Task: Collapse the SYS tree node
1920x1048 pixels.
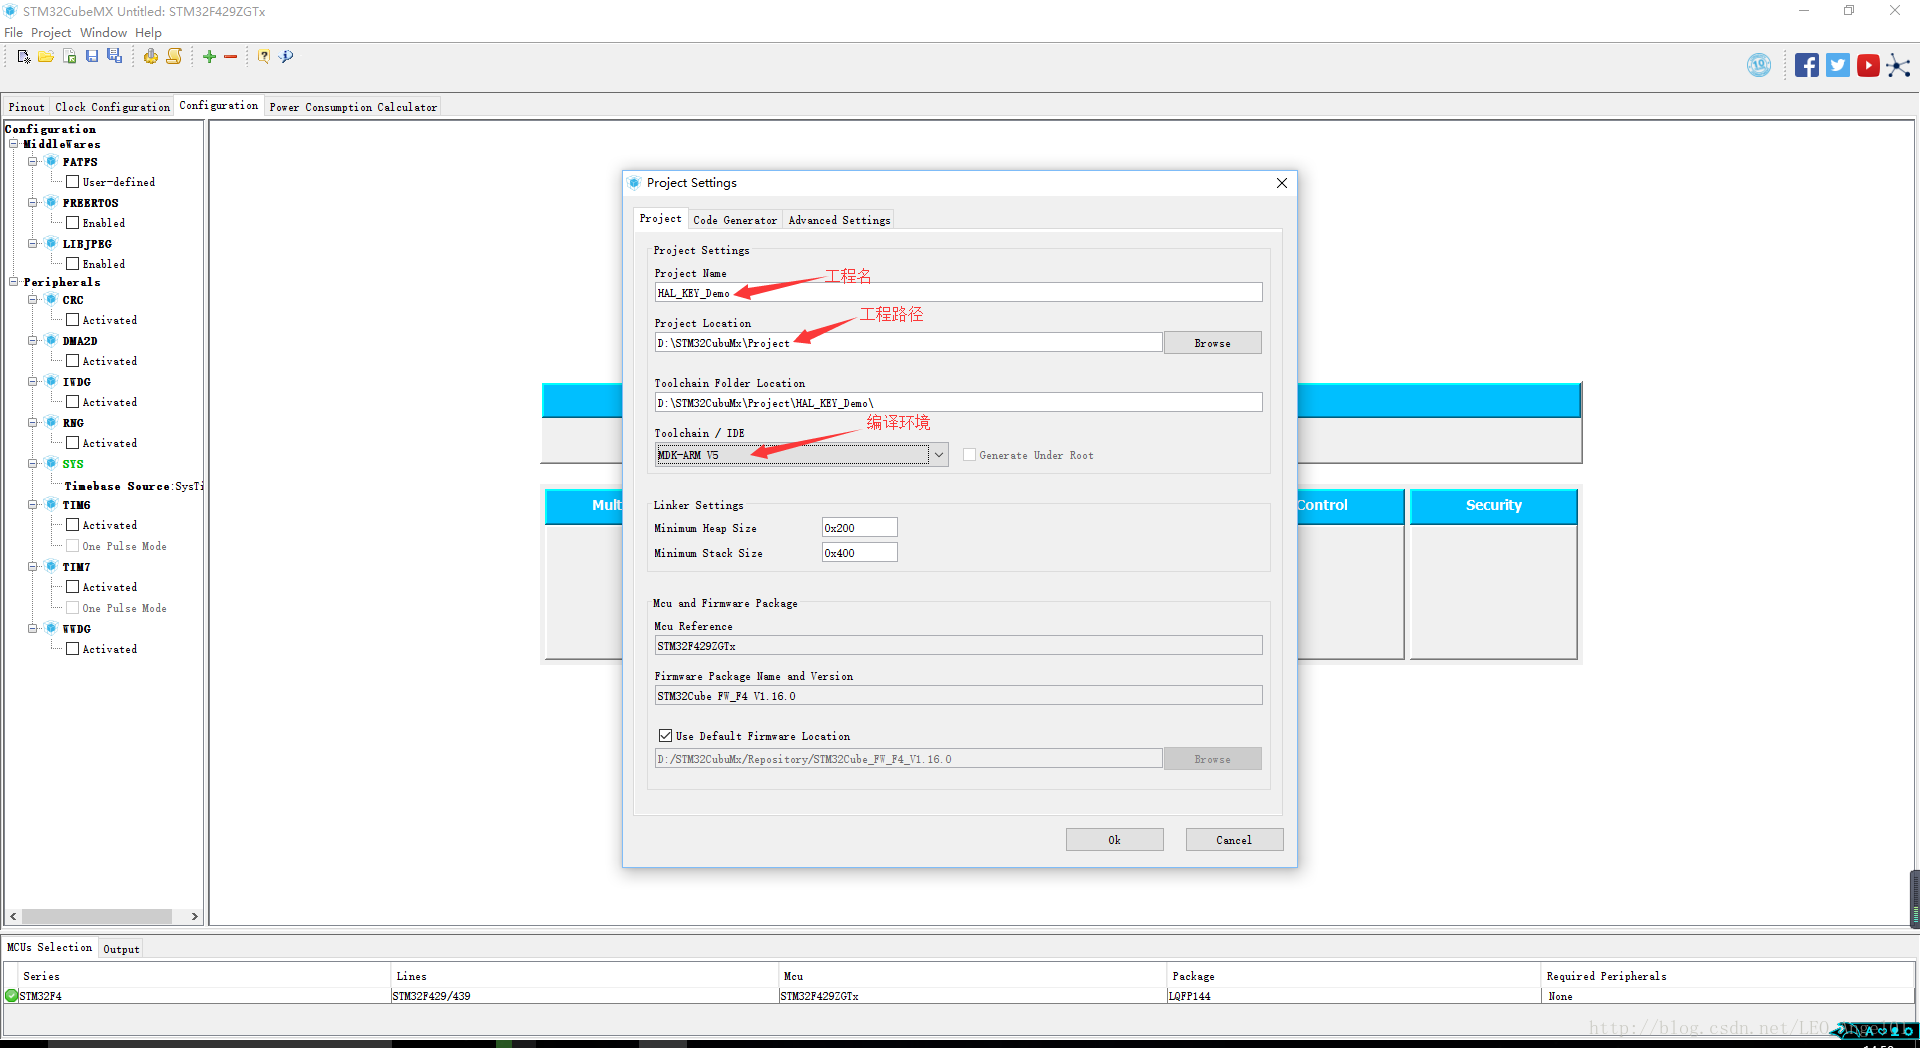Action: 33,463
